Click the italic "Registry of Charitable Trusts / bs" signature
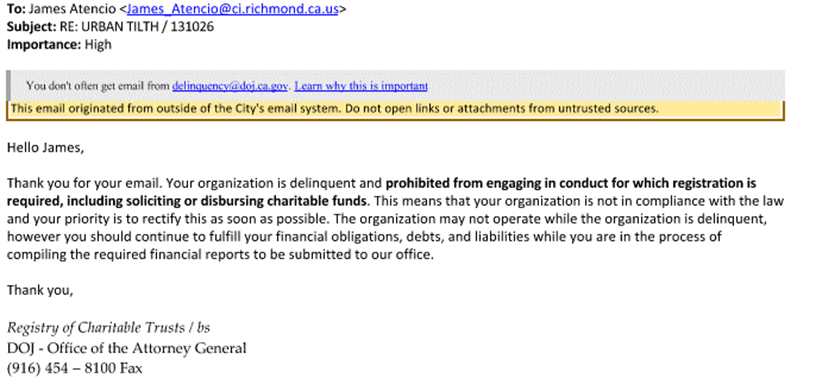This screenshot has height=391, width=816. tap(108, 327)
